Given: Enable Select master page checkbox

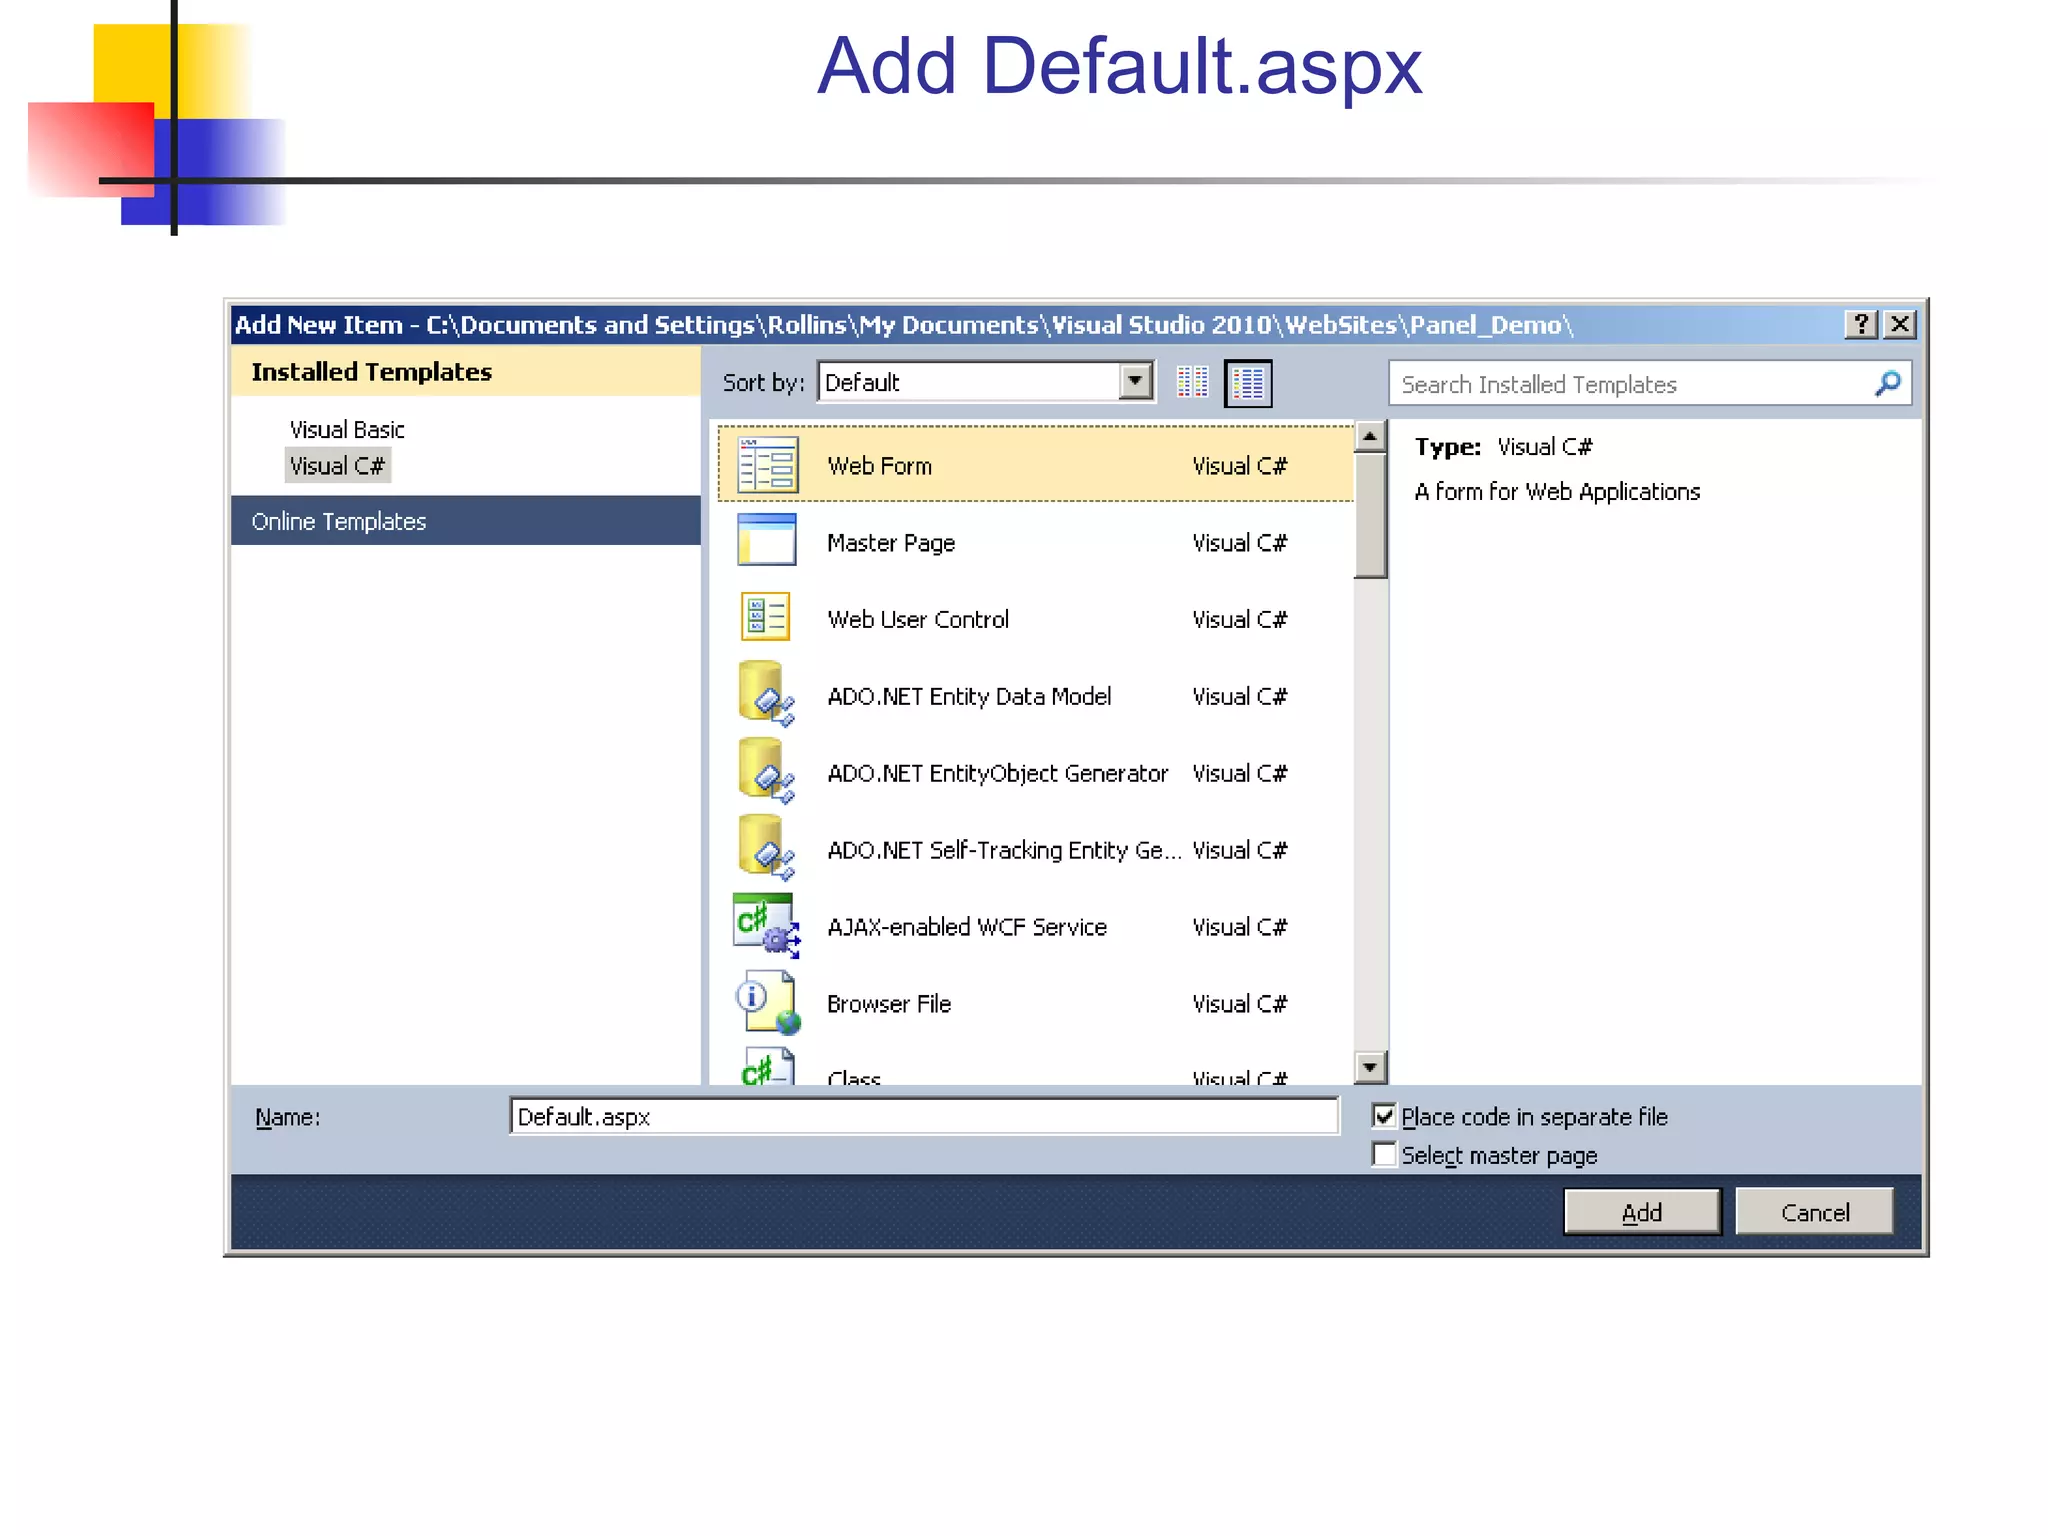Looking at the screenshot, I should click(x=1384, y=1155).
